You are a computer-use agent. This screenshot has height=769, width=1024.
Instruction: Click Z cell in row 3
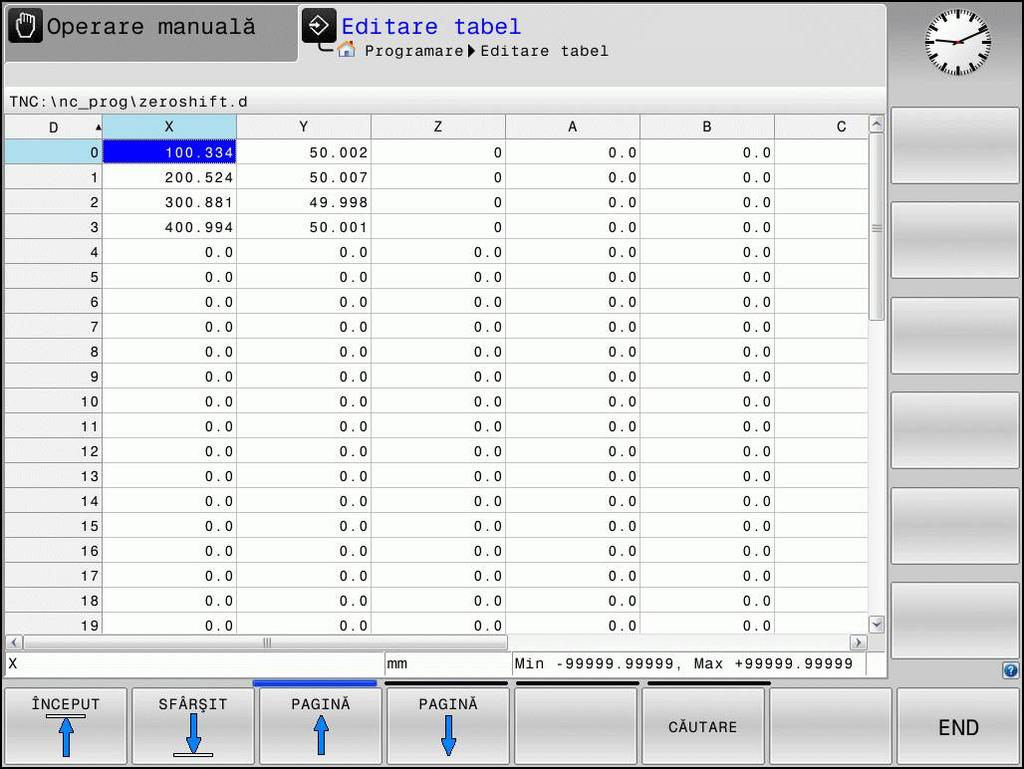(438, 227)
